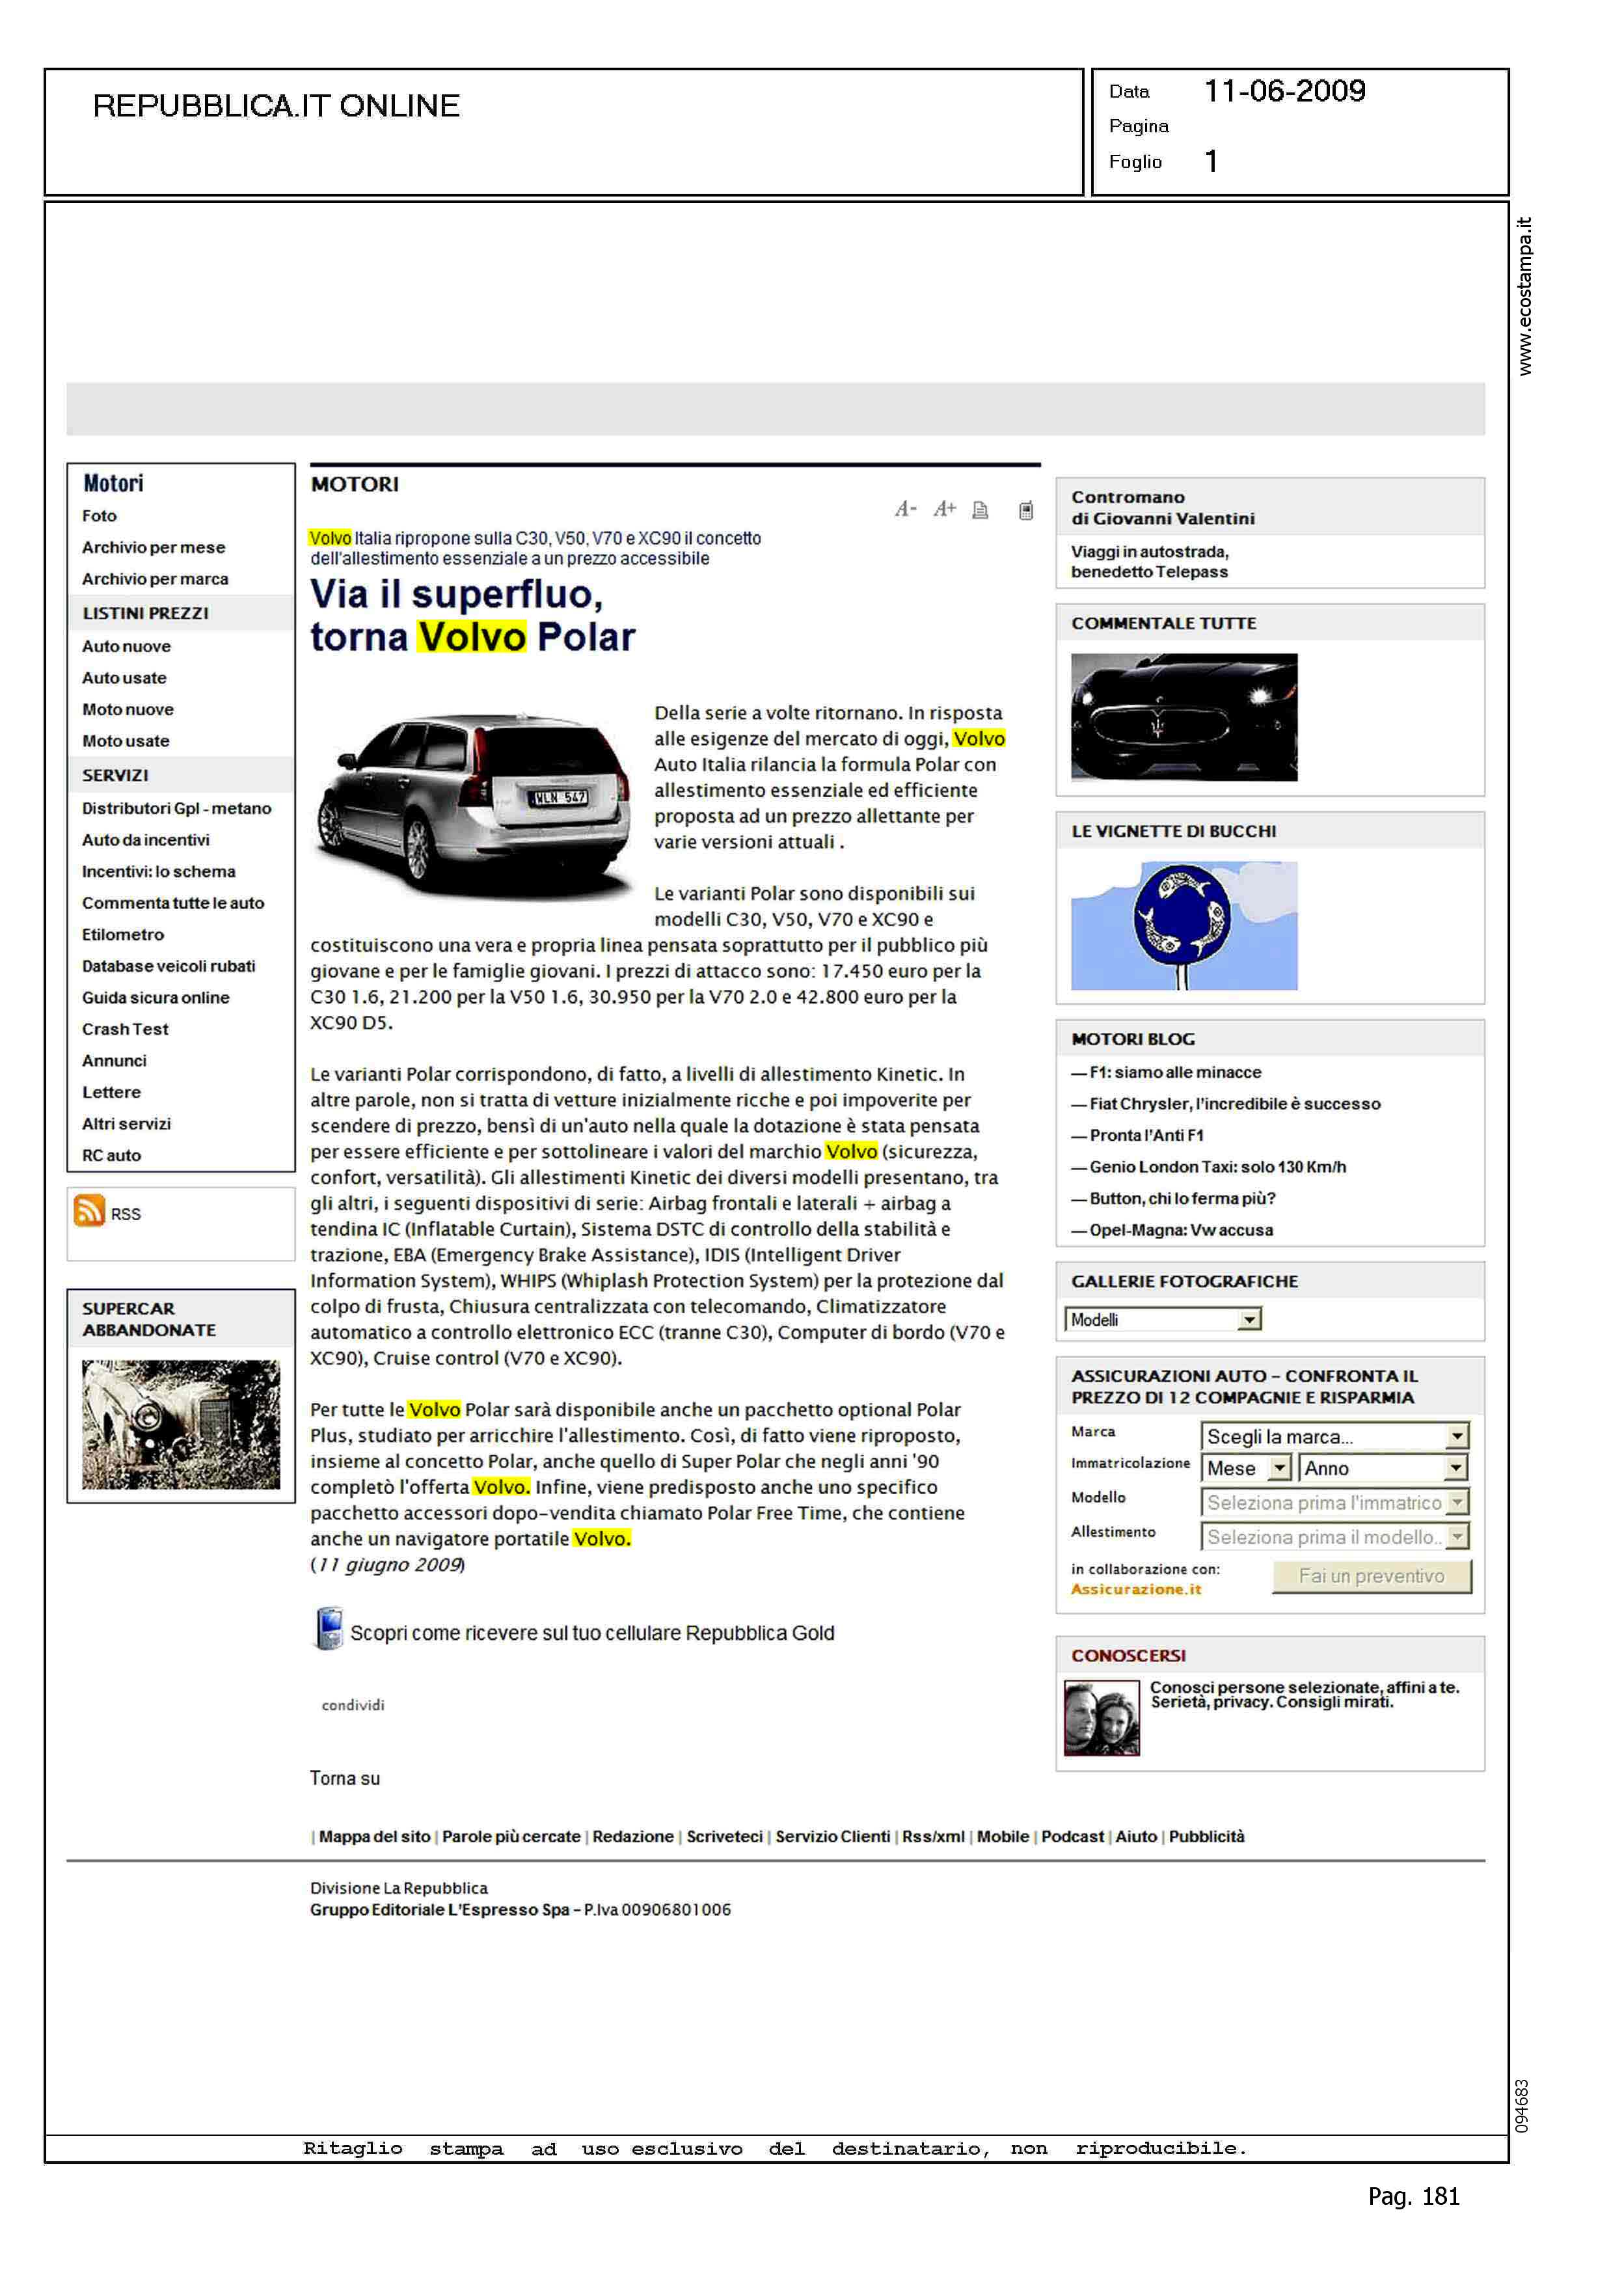This screenshot has width=1624, height=2279.
Task: Click the condividi share link
Action: coord(353,1705)
